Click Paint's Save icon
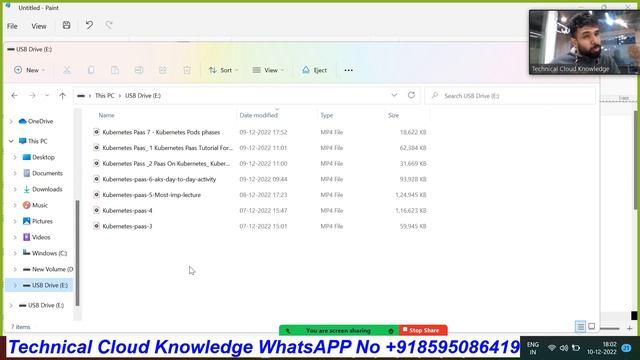The height and width of the screenshot is (360, 640). tap(66, 25)
